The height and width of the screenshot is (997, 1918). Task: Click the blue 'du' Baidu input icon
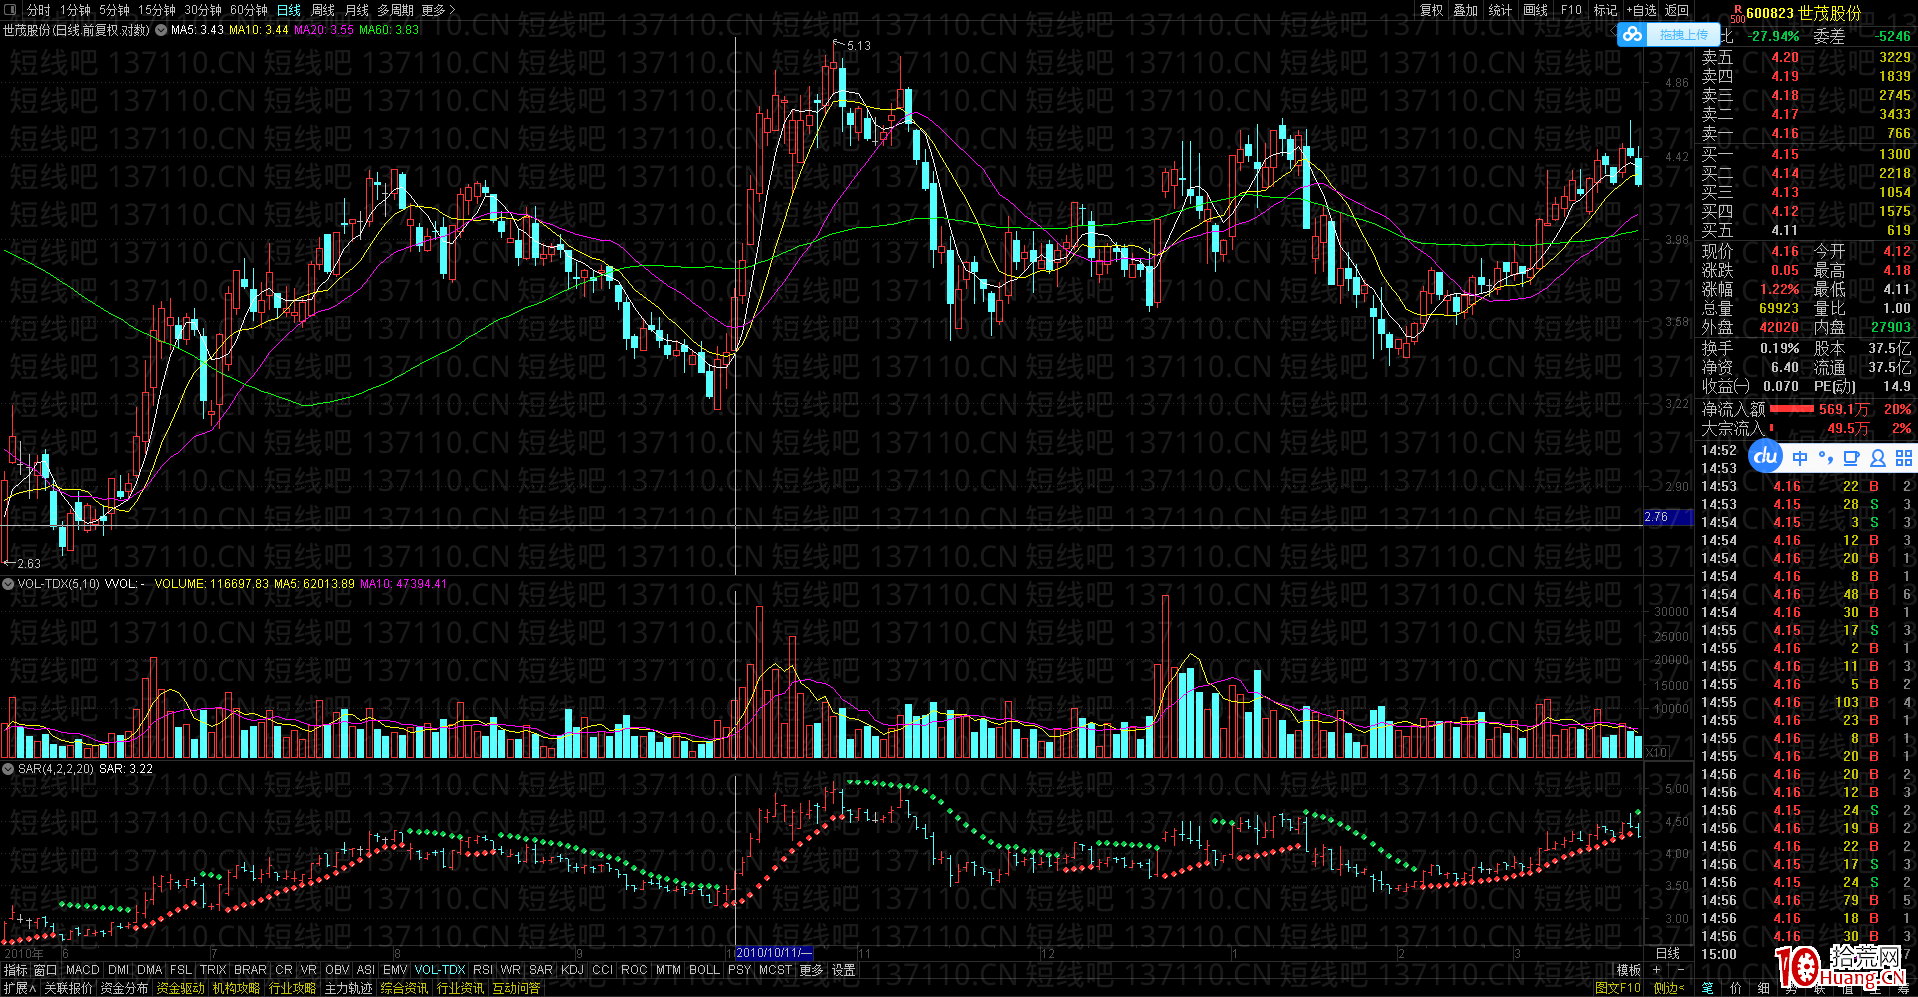click(1766, 457)
